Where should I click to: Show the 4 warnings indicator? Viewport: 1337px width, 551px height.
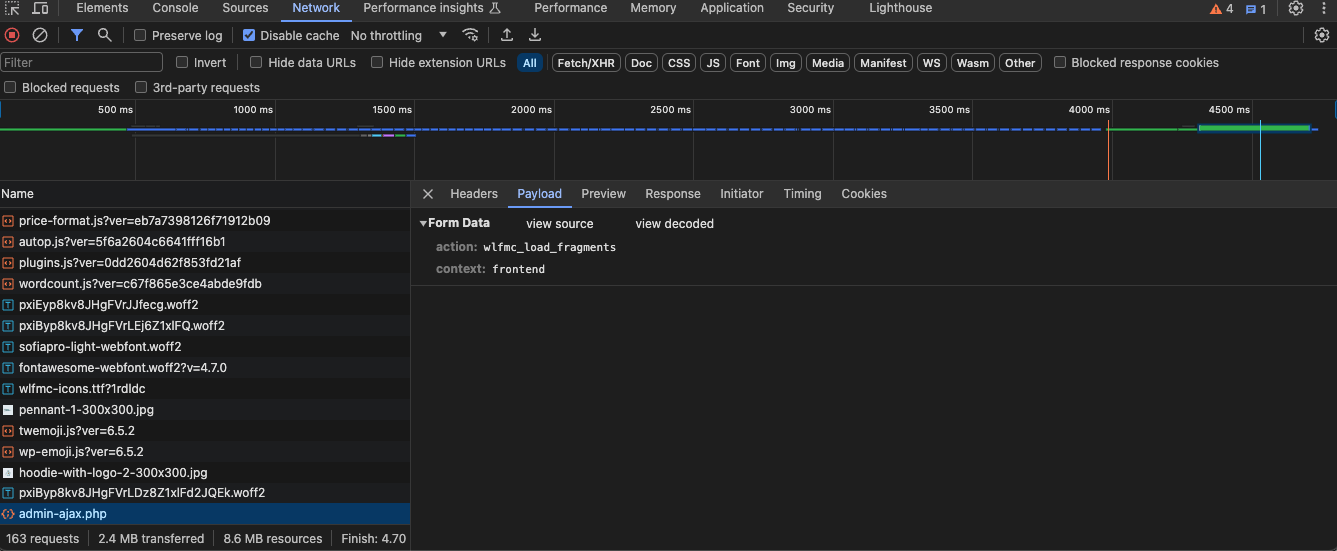pyautogui.click(x=1222, y=9)
